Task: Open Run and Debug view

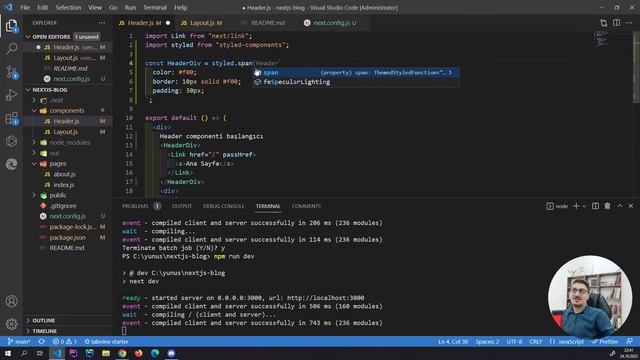Action: click(x=11, y=95)
